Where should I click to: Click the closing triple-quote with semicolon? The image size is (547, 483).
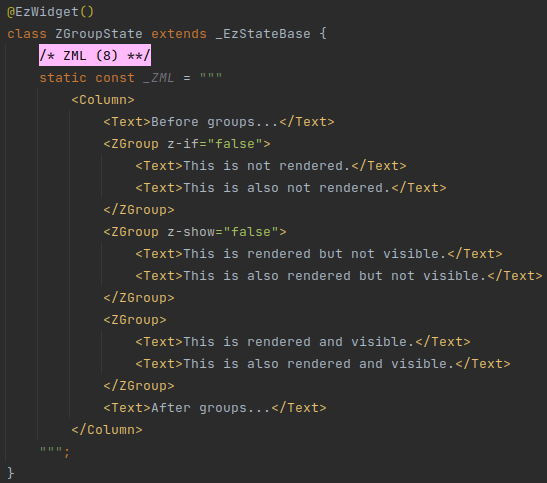(x=54, y=451)
